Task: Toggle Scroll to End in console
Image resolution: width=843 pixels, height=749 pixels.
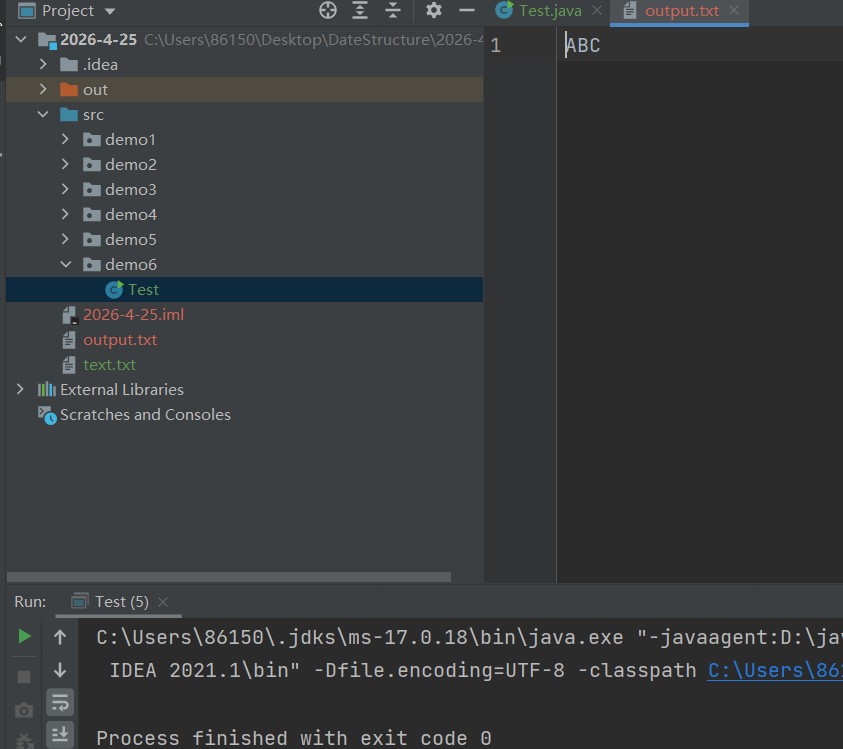Action: click(x=60, y=734)
